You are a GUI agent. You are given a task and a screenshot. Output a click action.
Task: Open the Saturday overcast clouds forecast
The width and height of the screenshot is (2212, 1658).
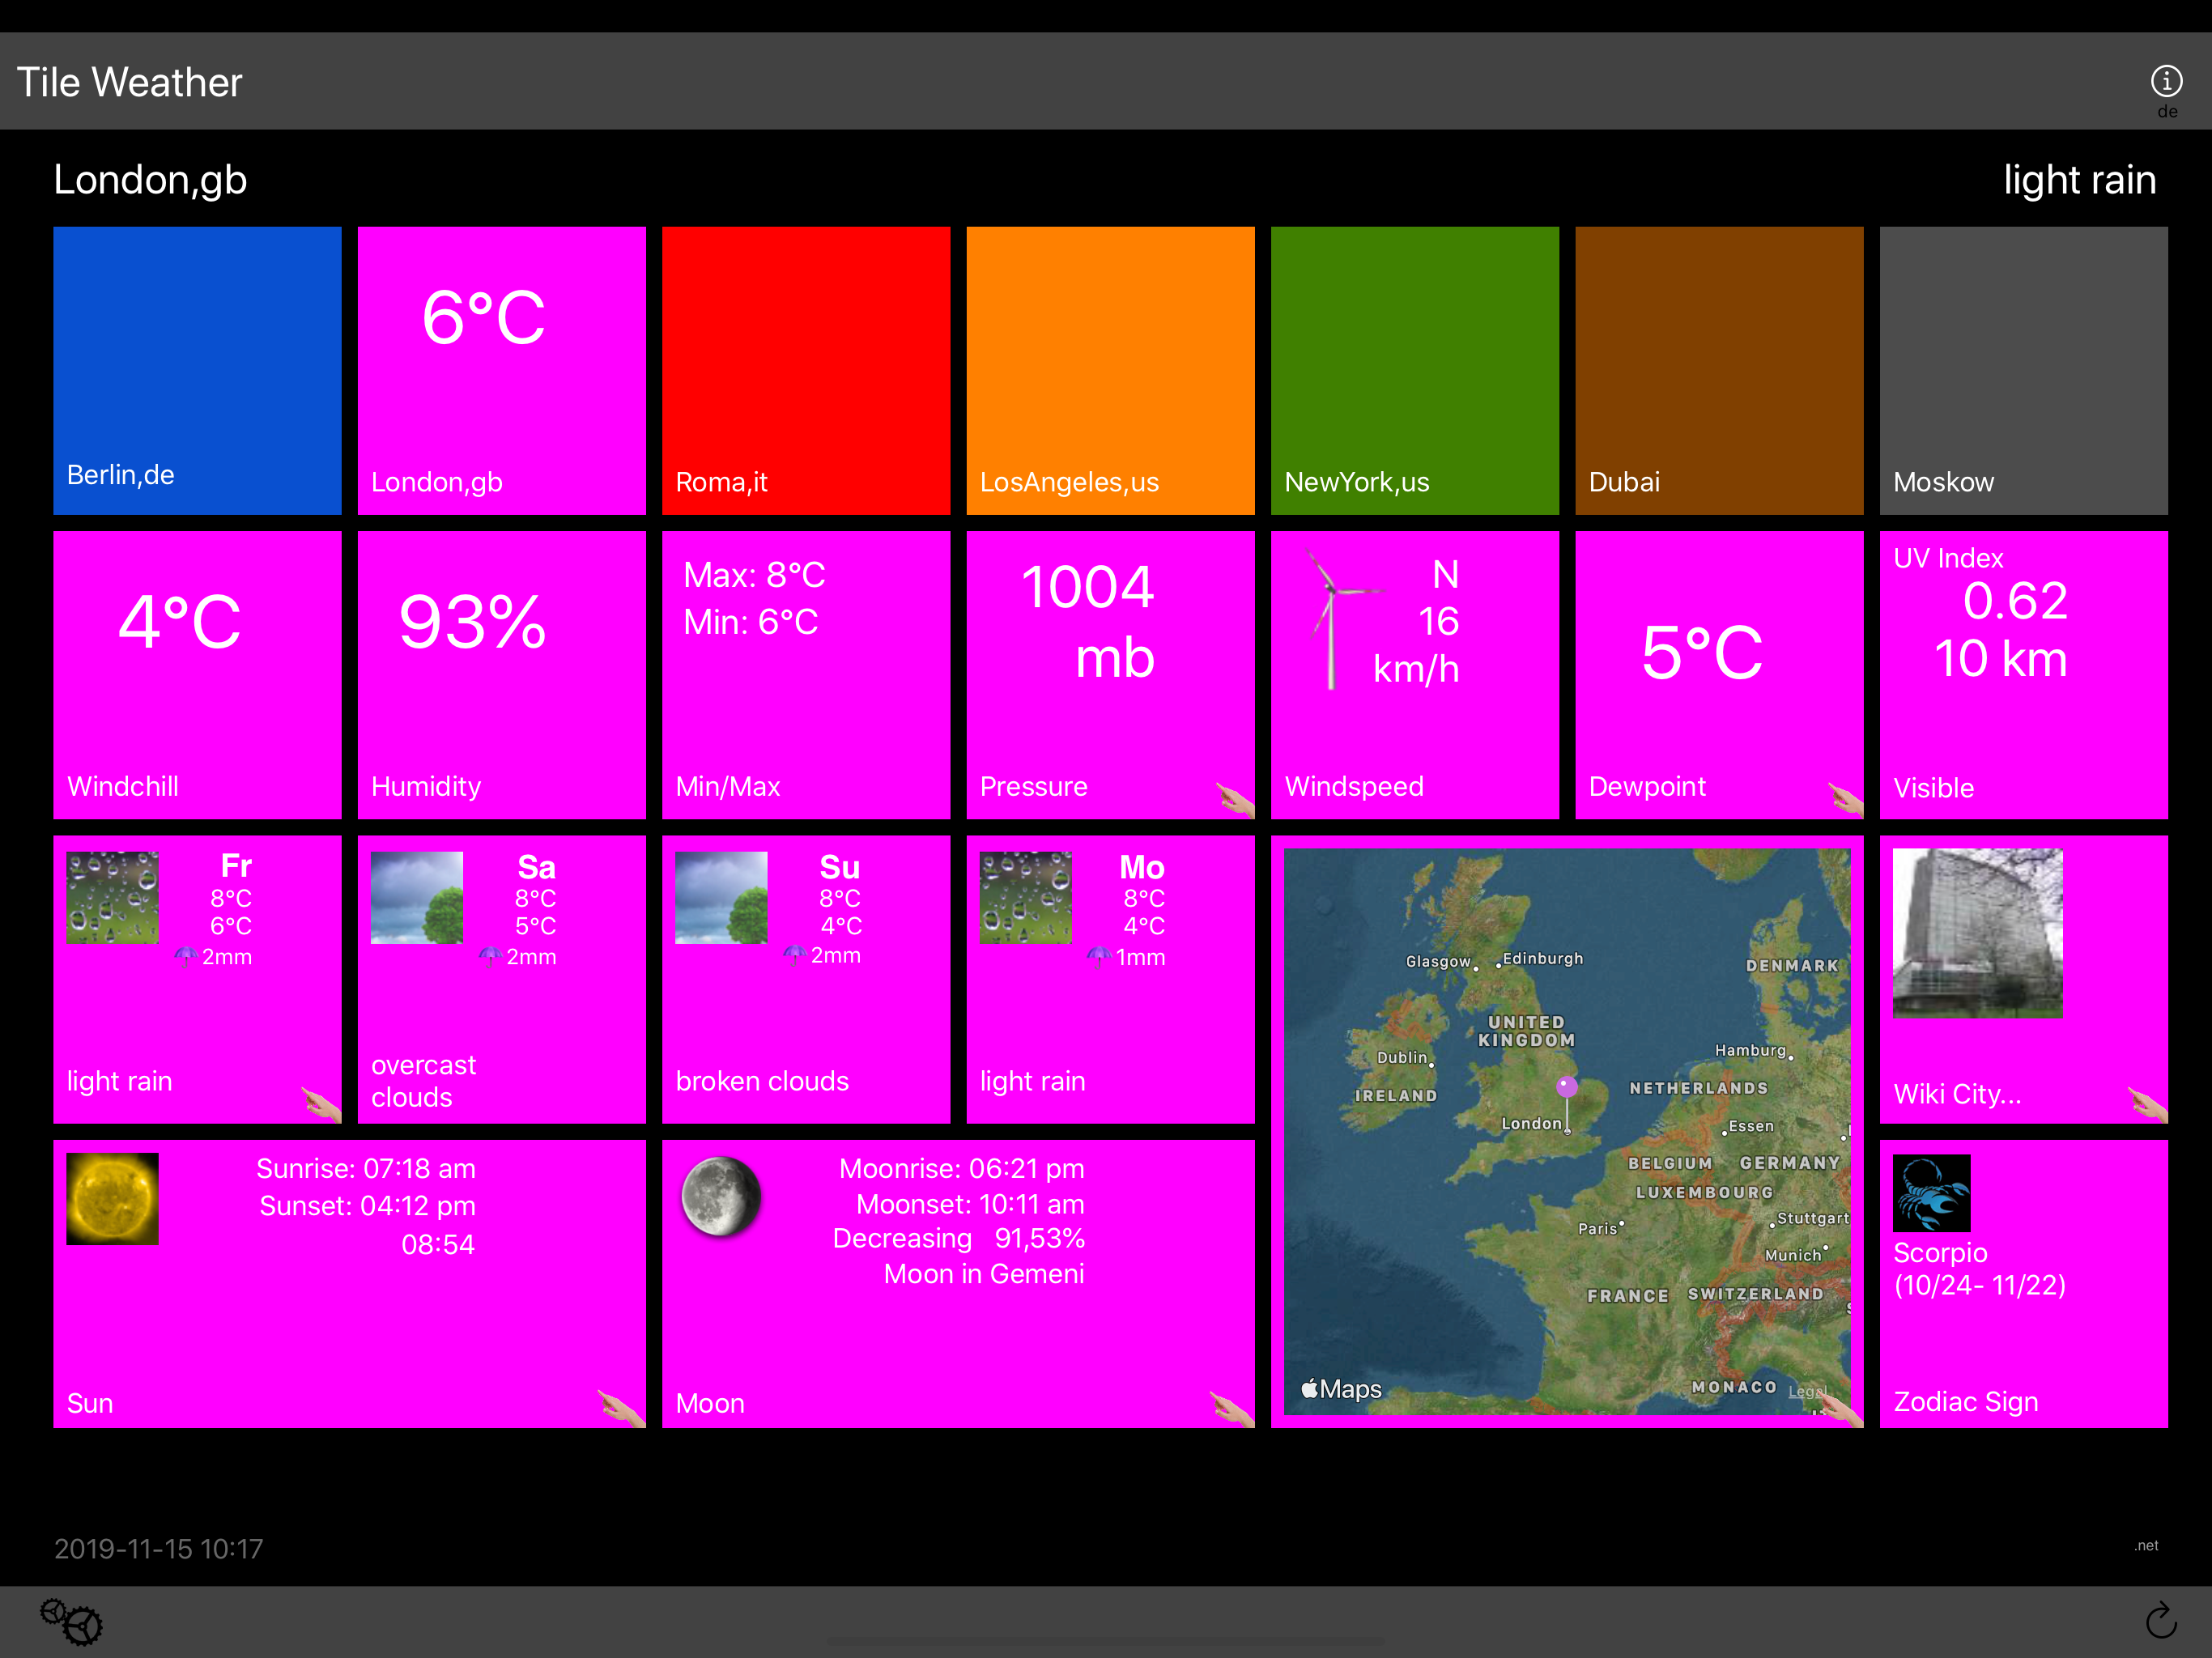(x=501, y=979)
